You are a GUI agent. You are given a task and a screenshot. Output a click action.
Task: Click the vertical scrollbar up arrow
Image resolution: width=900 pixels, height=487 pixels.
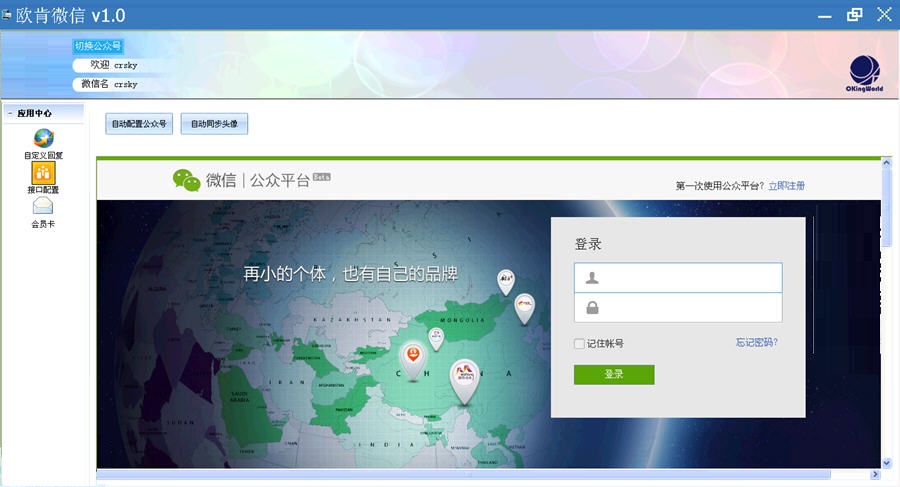pos(887,163)
